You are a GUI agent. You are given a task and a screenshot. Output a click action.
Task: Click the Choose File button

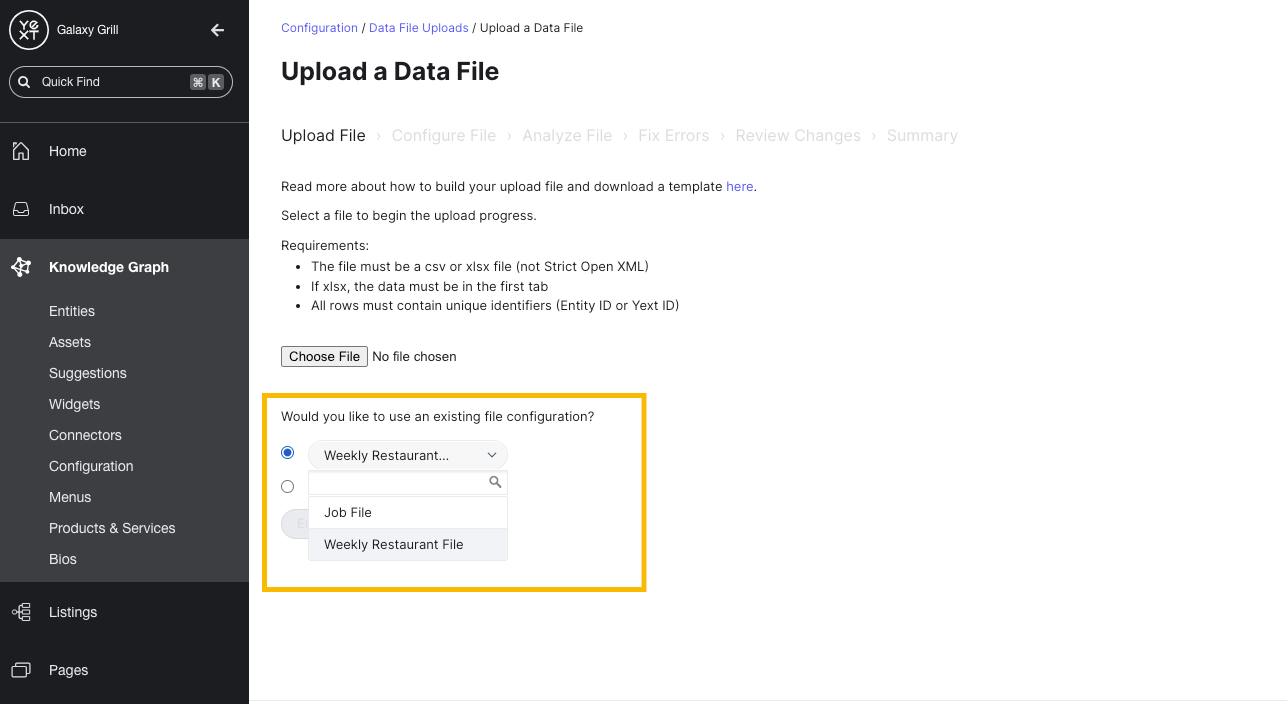click(x=324, y=356)
